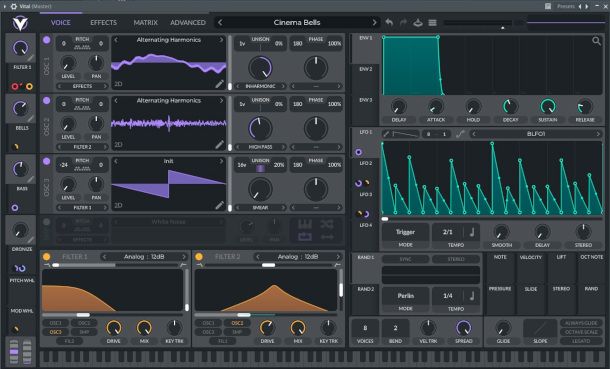Next Filter 1 Analog 12dB type arrow
Screen dimensions: 610x369
[x=184, y=257]
